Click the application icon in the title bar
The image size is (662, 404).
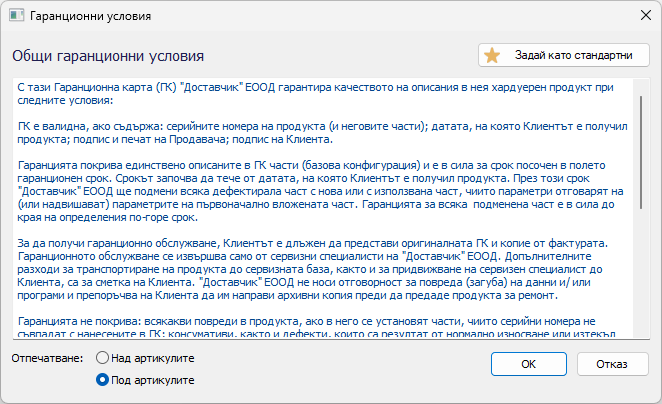tap(16, 16)
